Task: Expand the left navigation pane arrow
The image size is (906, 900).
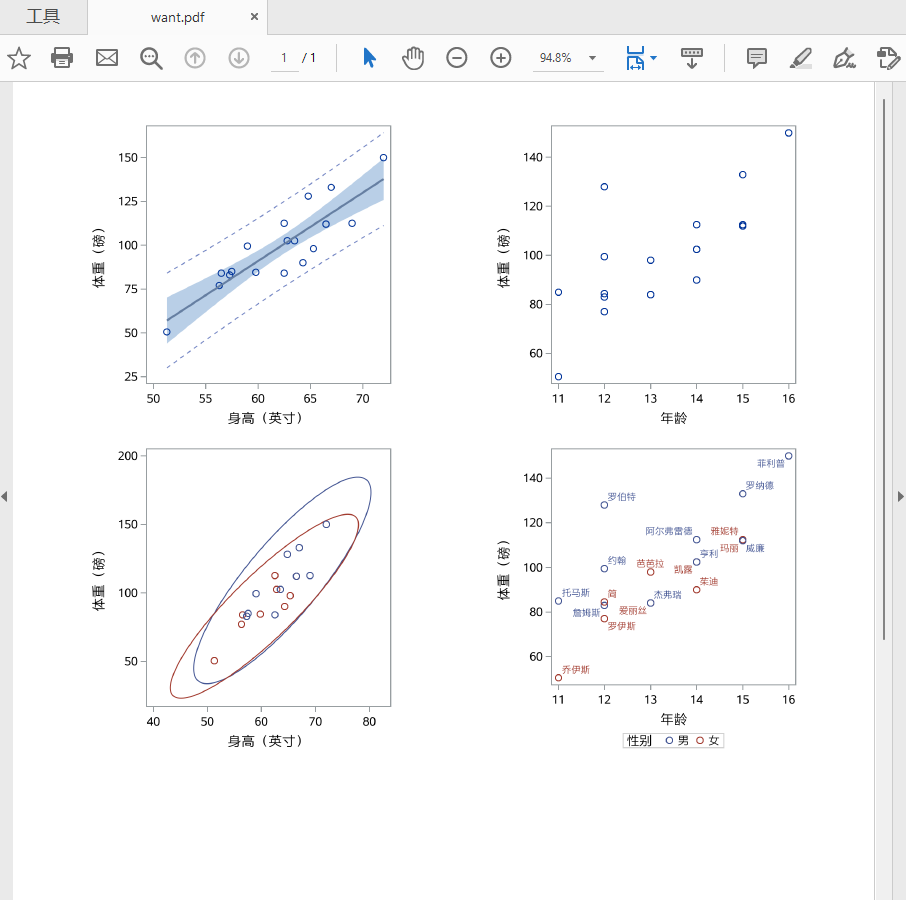Action: click(x=5, y=496)
